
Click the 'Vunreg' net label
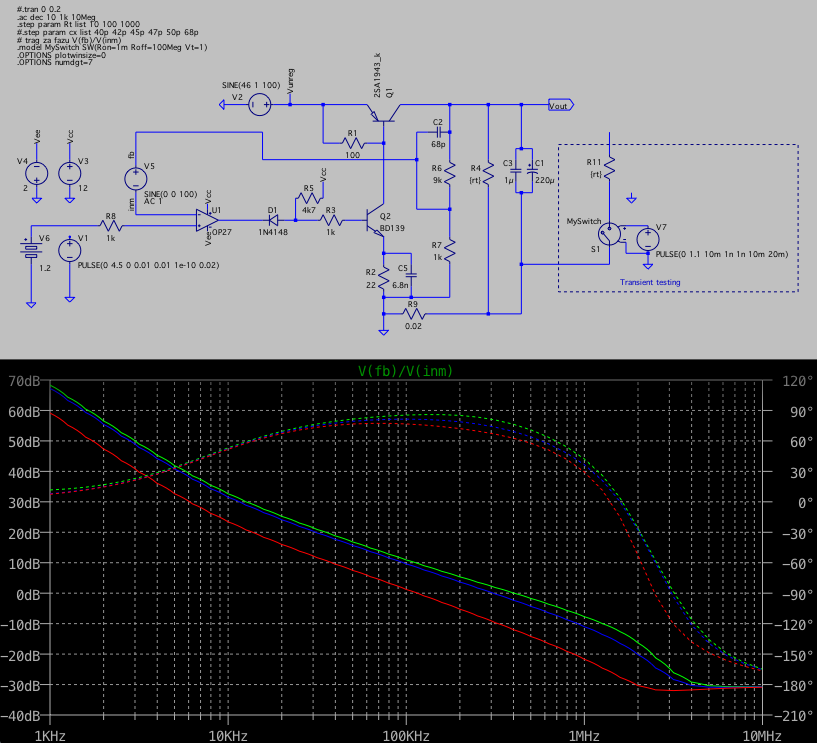(x=291, y=81)
